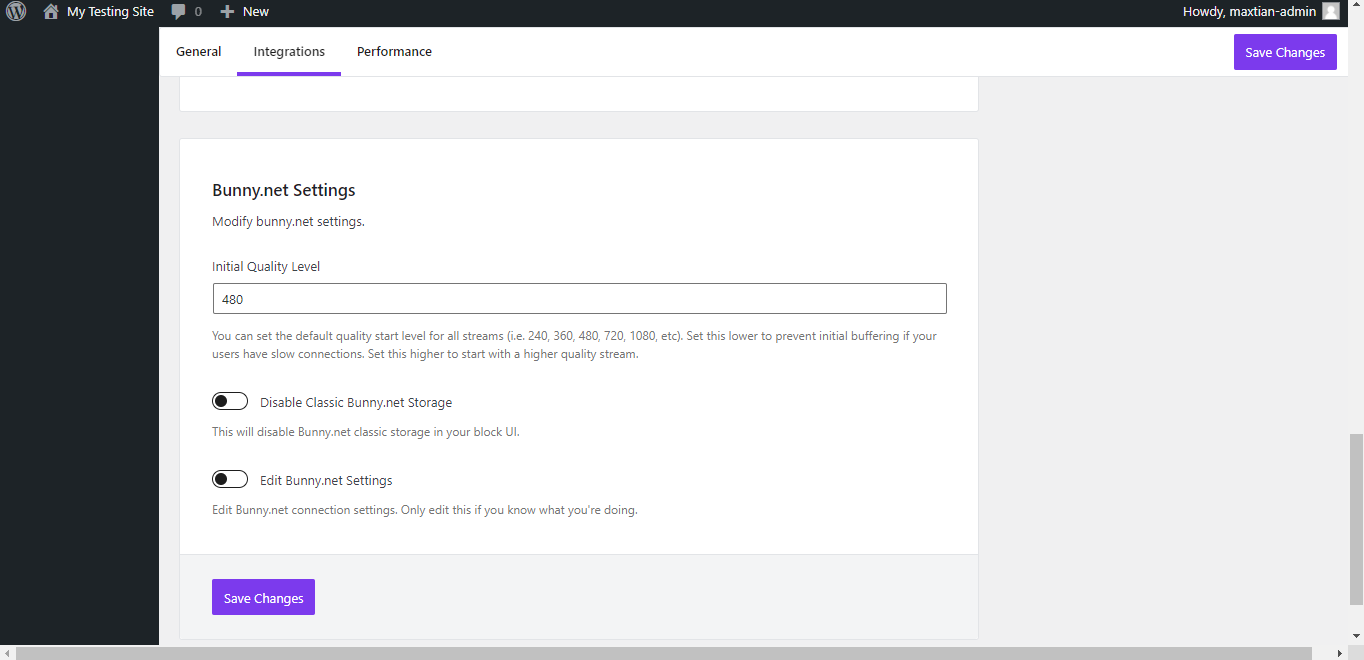Focus the Initial Quality Level field
The width and height of the screenshot is (1364, 660).
point(579,299)
